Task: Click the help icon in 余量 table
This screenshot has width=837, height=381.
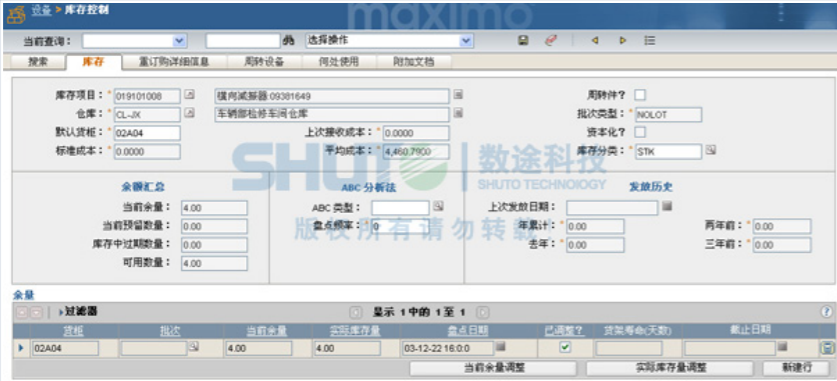Action: tap(826, 312)
